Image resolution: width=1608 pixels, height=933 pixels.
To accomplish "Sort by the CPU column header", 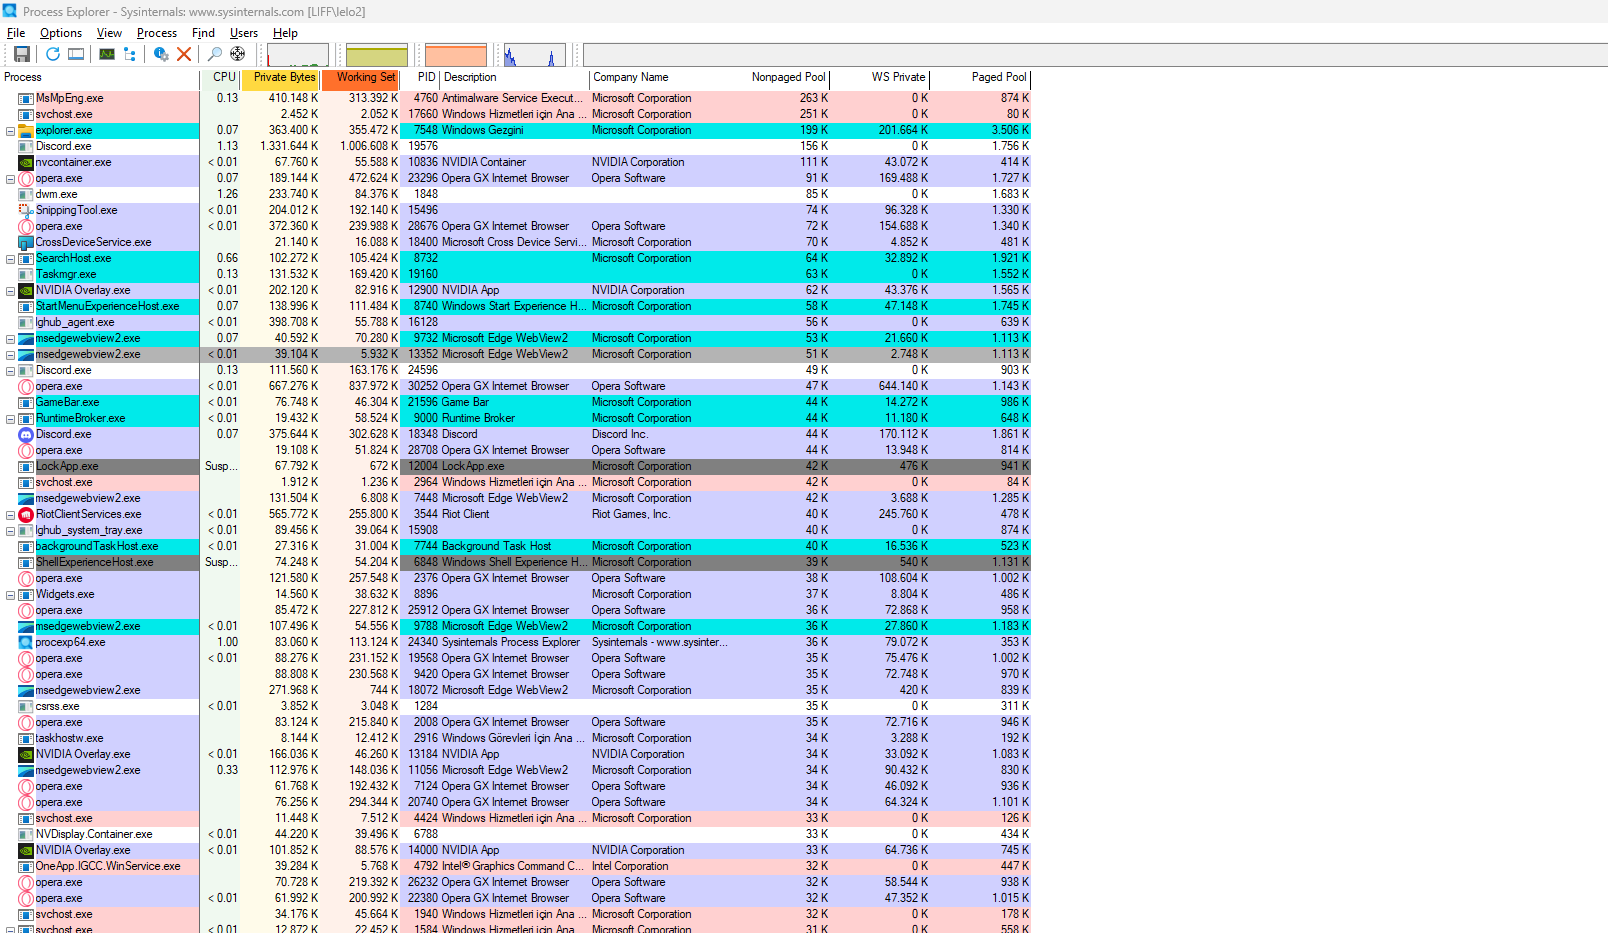I will (x=219, y=77).
